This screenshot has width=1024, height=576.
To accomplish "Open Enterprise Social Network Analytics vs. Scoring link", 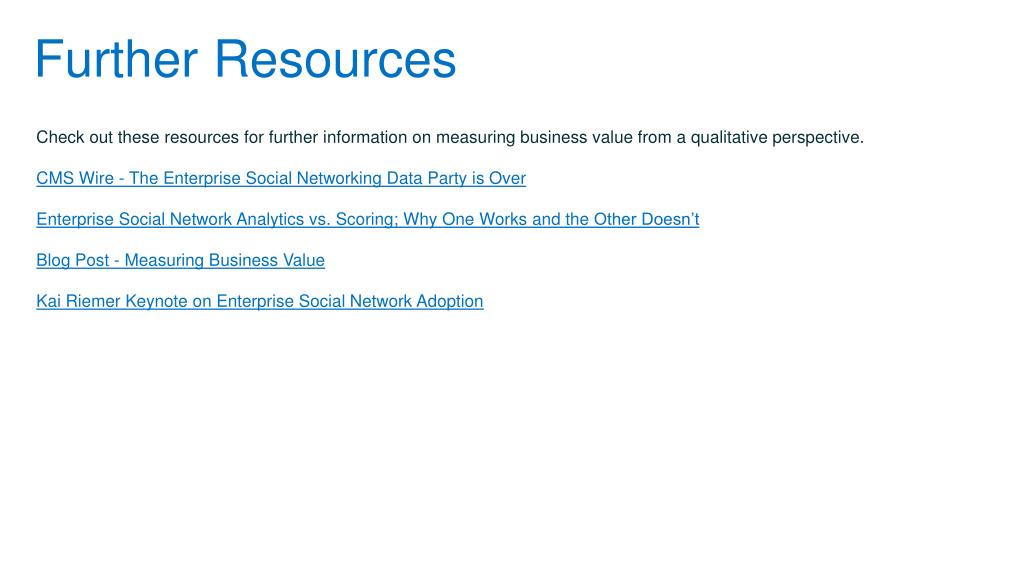I will click(368, 219).
